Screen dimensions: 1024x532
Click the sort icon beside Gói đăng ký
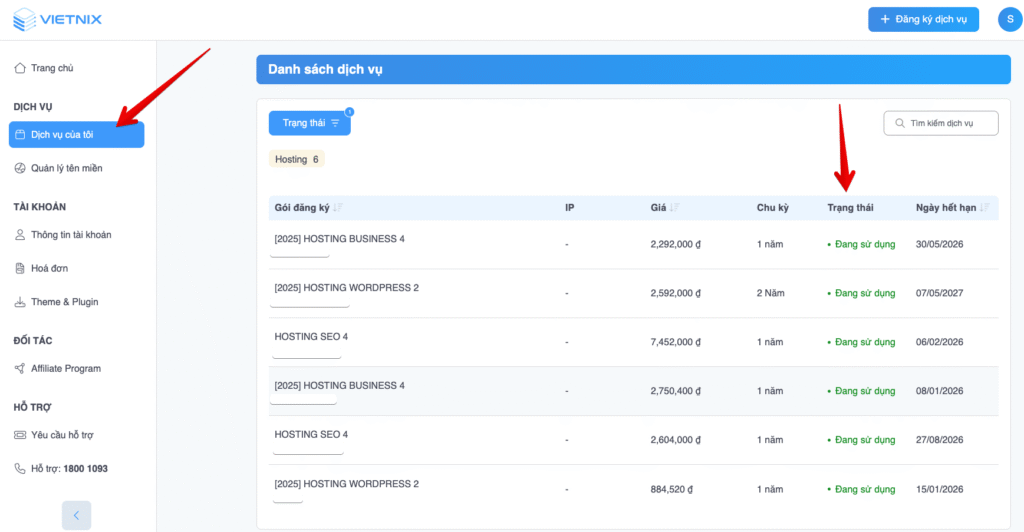coord(338,208)
